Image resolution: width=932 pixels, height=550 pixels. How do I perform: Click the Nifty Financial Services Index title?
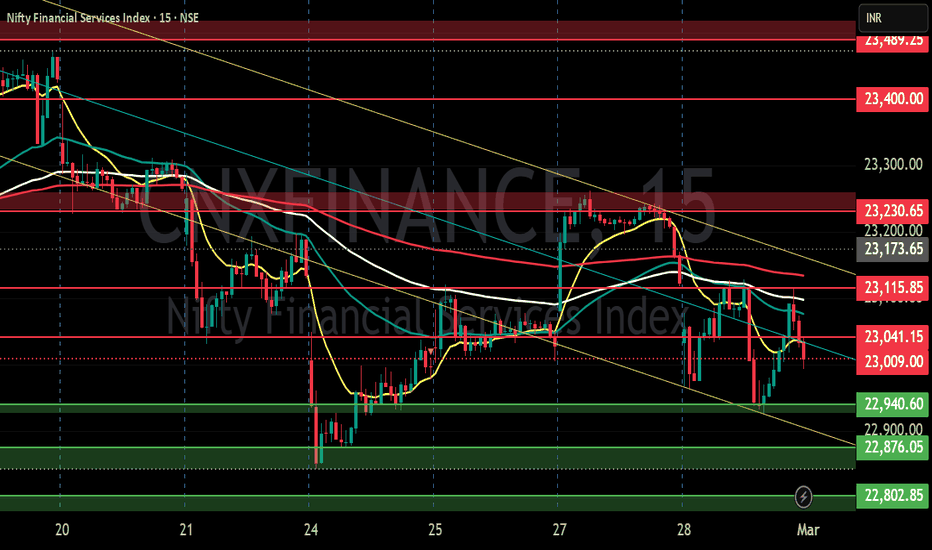(78, 18)
